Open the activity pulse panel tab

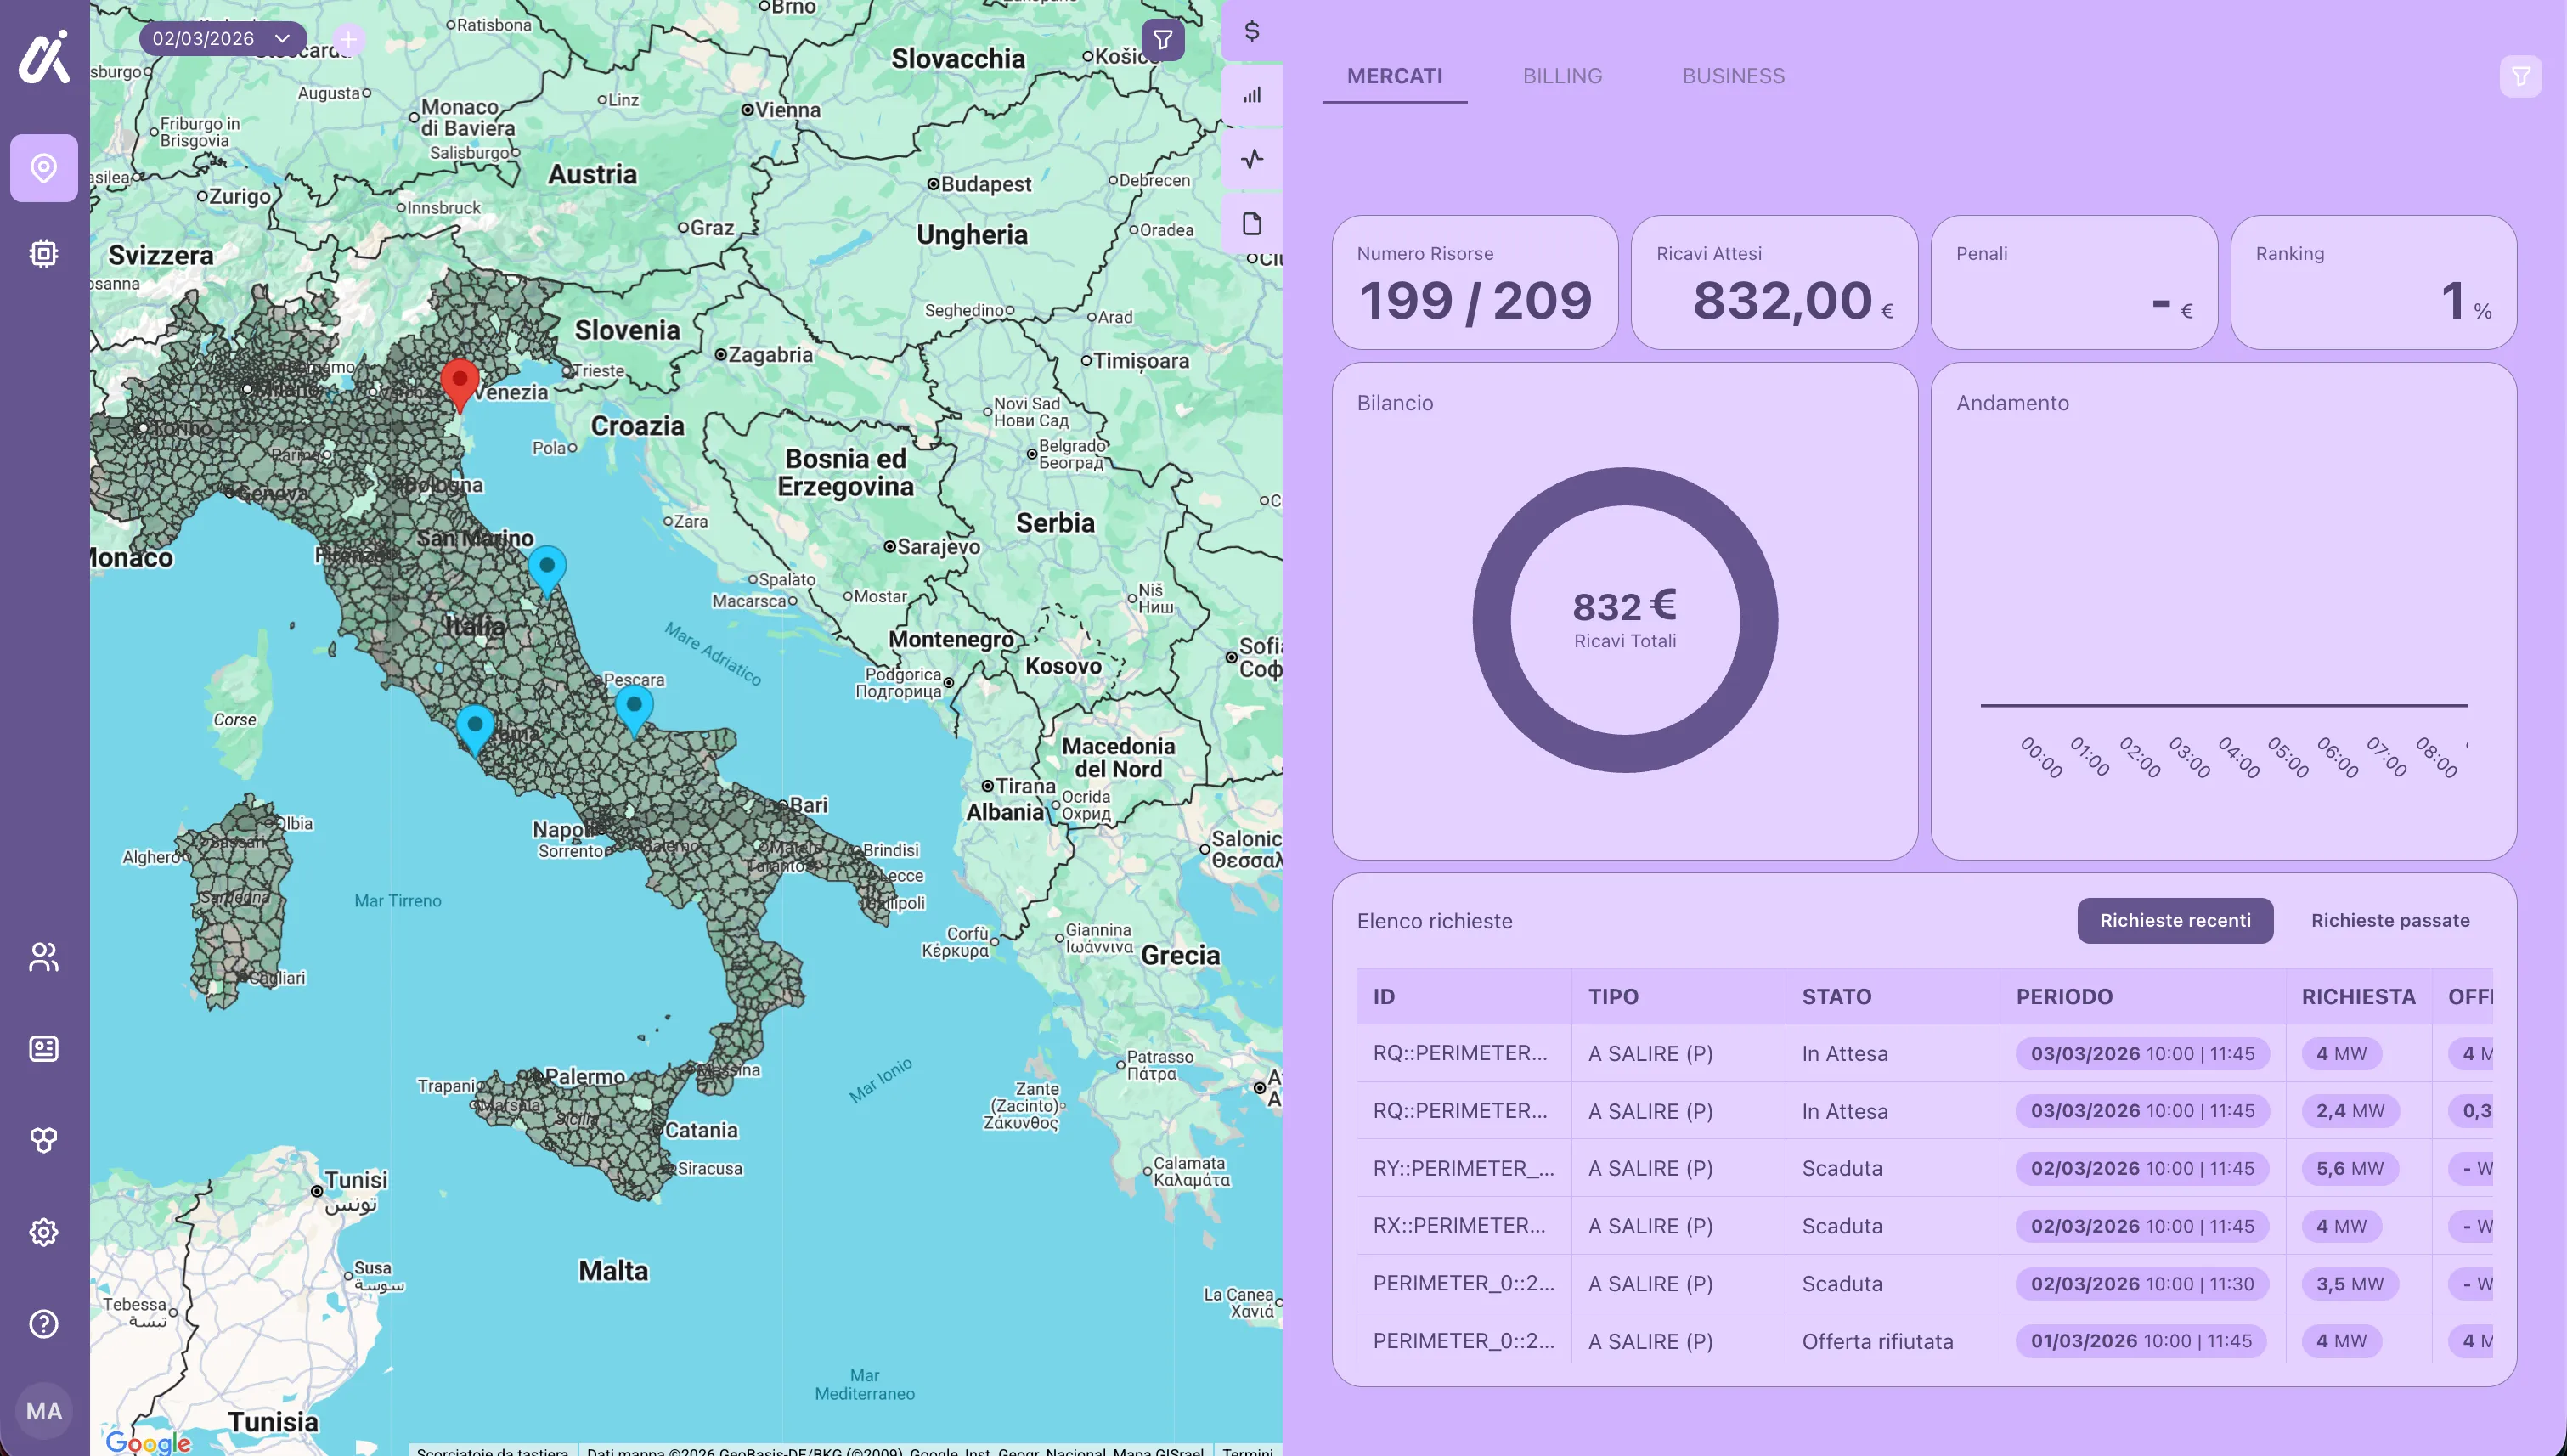(1252, 159)
